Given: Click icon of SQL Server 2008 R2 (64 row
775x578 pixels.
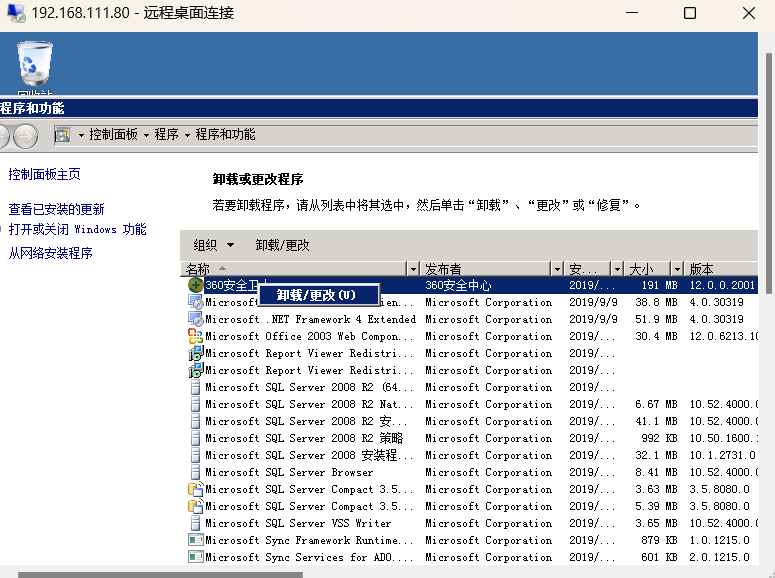Looking at the screenshot, I should (x=196, y=387).
